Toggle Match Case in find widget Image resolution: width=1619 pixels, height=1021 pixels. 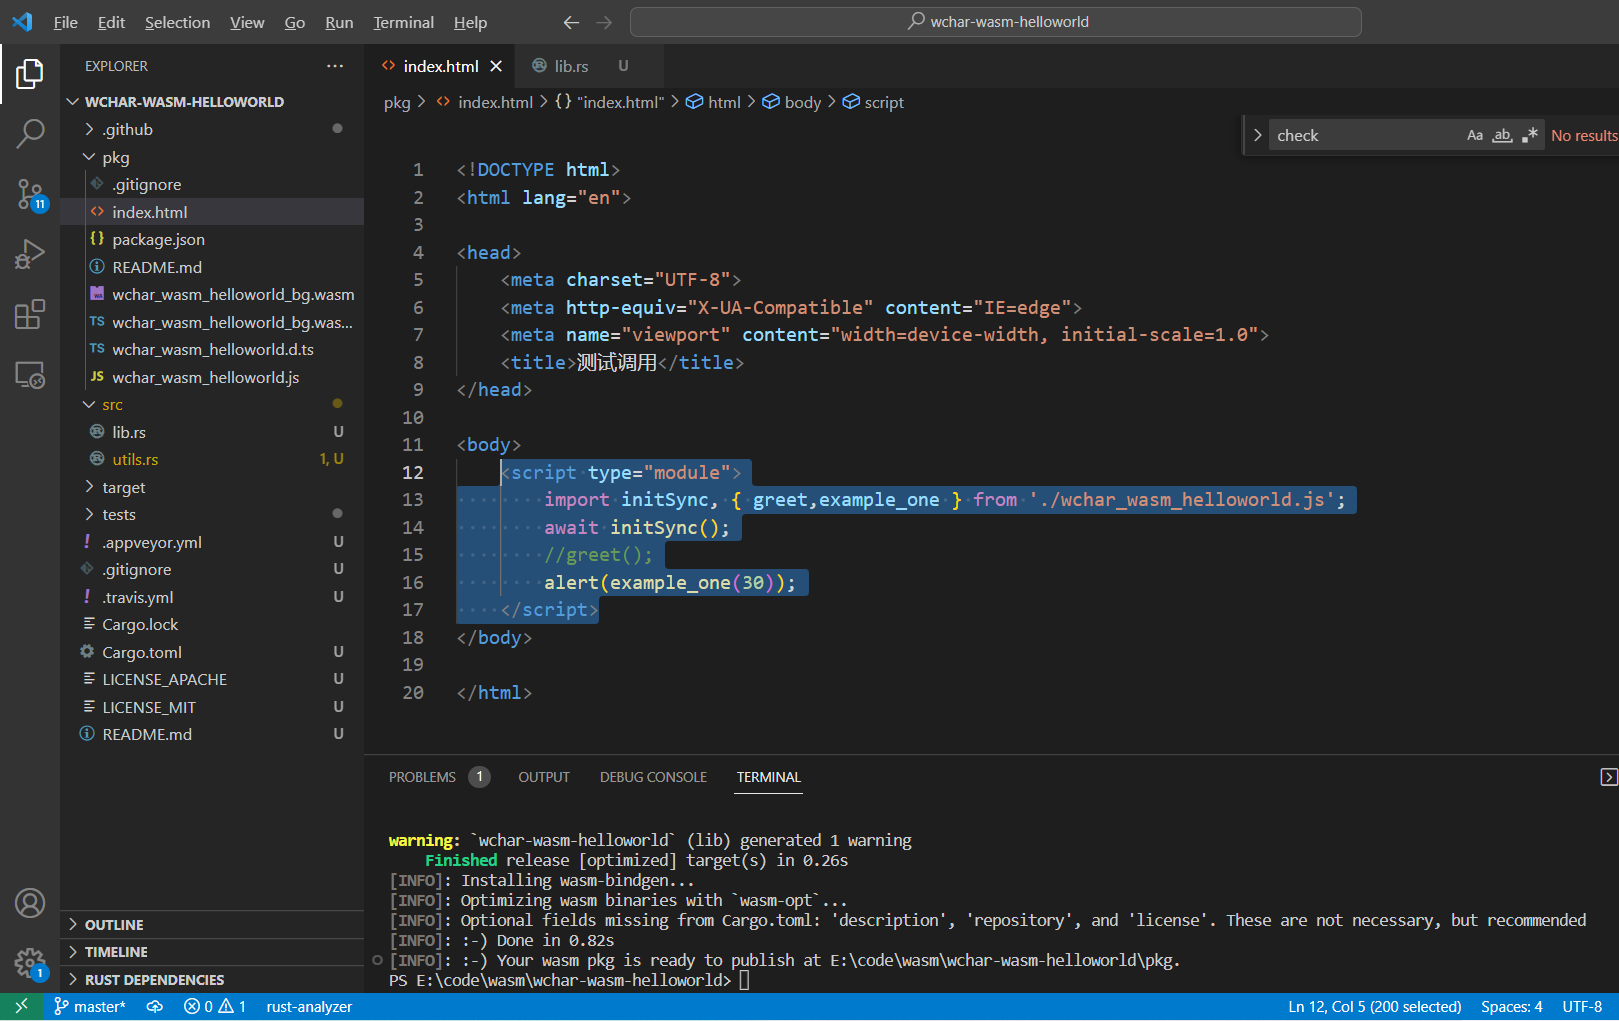pyautogui.click(x=1474, y=136)
